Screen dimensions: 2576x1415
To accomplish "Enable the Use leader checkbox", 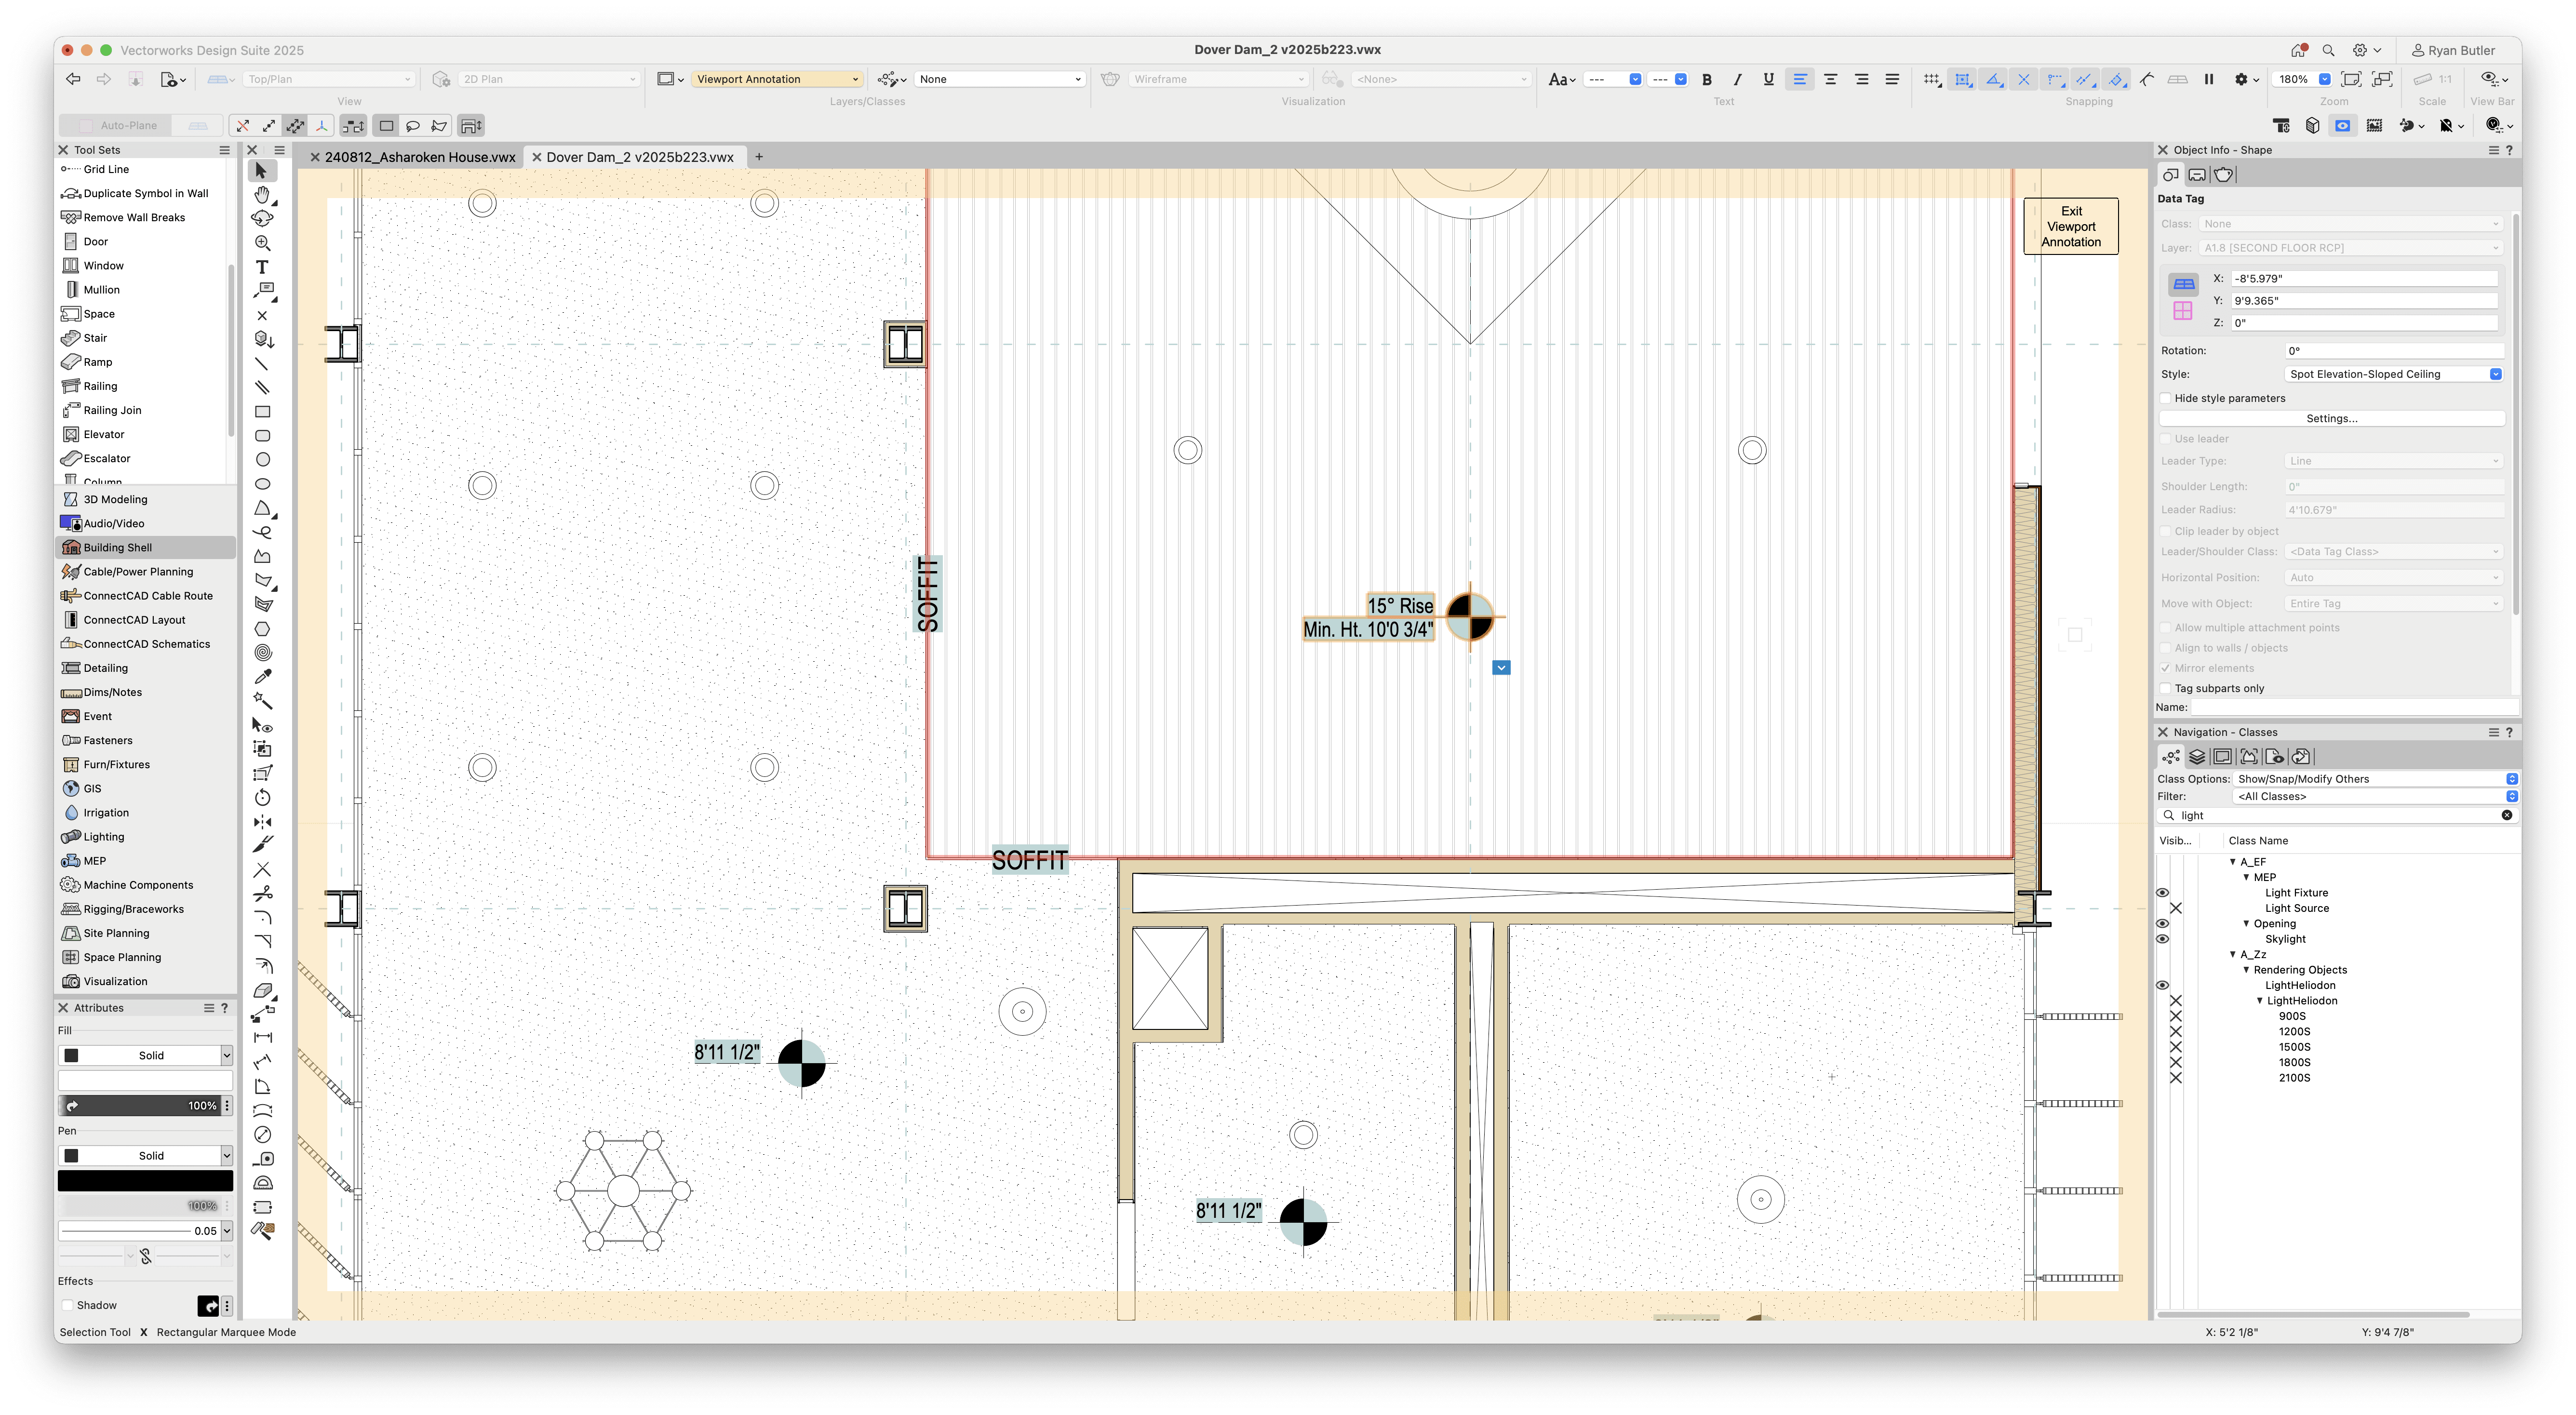I will tap(2166, 438).
